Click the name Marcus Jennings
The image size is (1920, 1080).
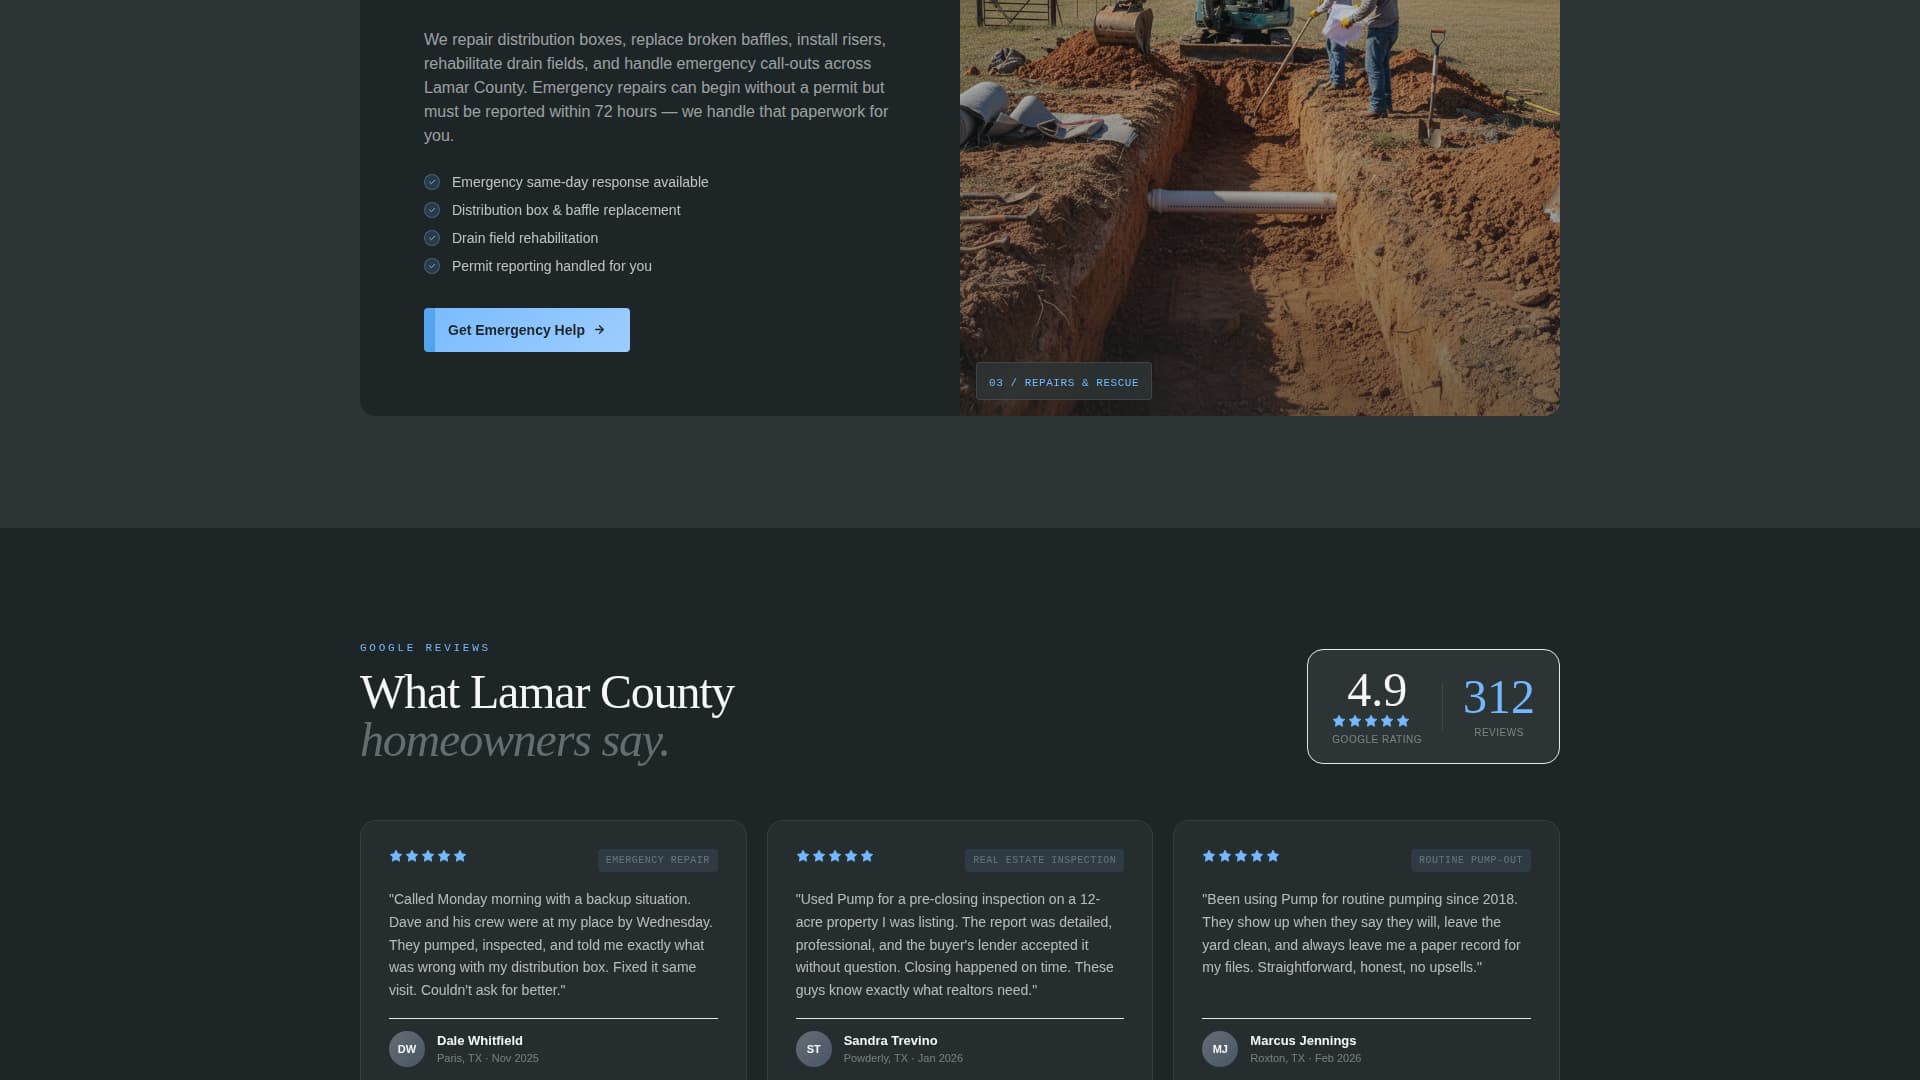1303,1041
